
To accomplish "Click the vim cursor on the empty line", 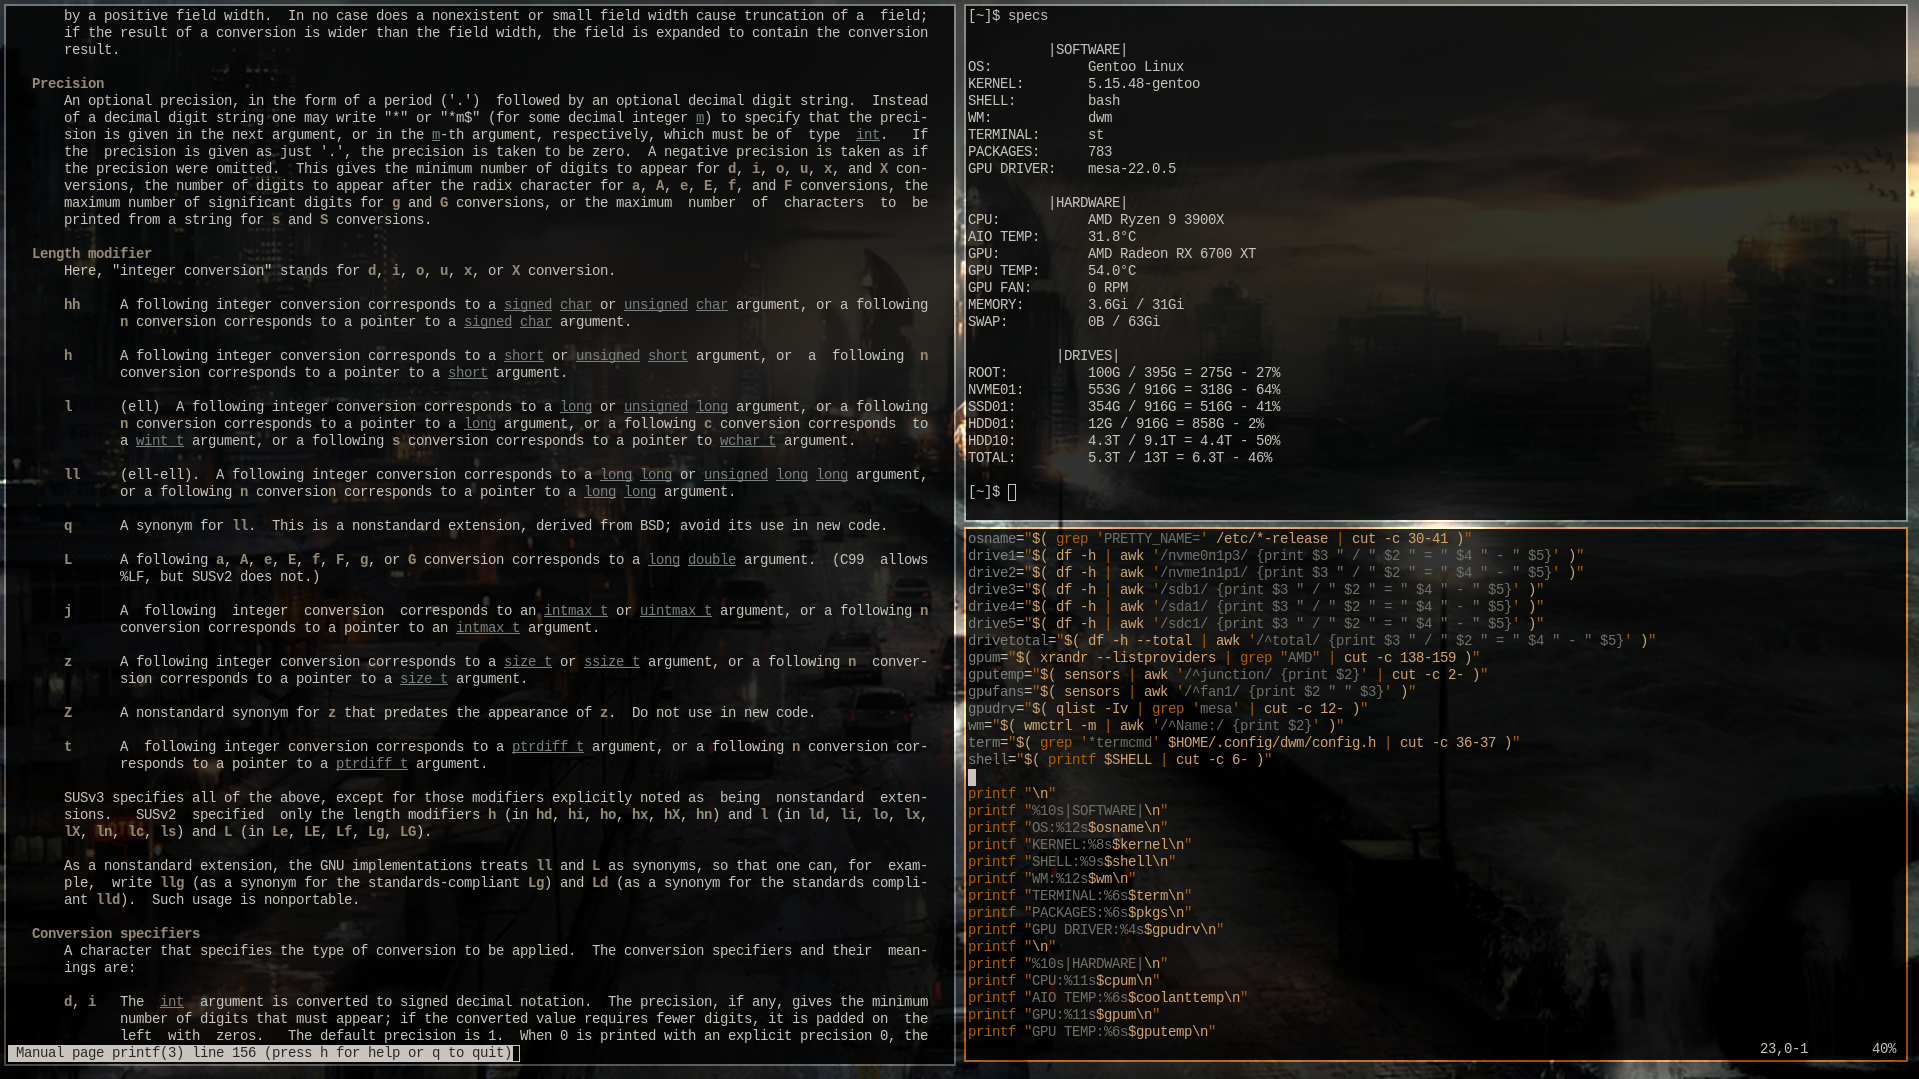I will click(972, 777).
